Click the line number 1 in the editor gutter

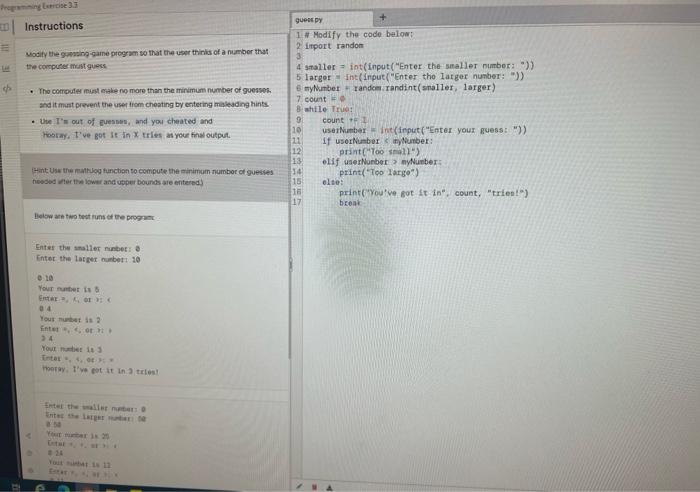pyautogui.click(x=298, y=35)
